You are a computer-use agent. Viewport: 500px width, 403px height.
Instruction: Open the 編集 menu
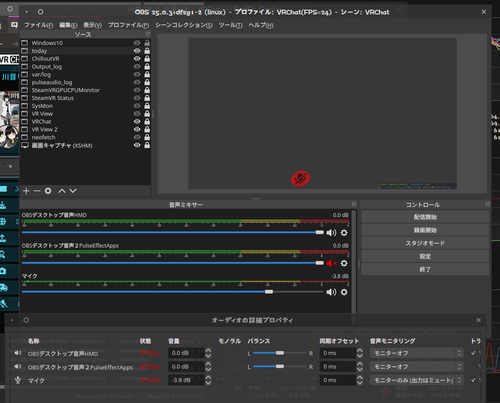coord(68,25)
